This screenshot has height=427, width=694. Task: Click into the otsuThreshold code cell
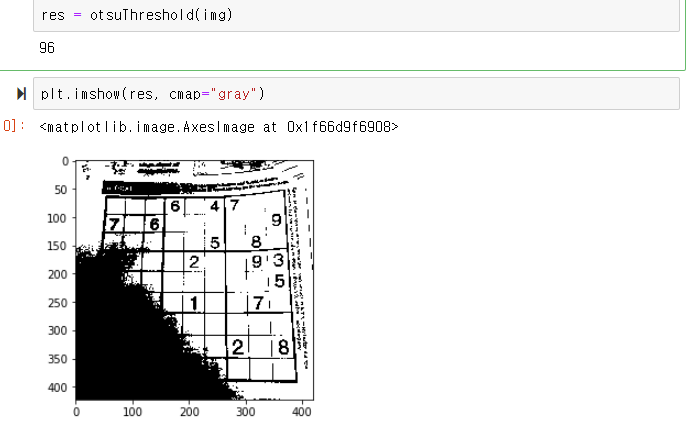pos(356,15)
